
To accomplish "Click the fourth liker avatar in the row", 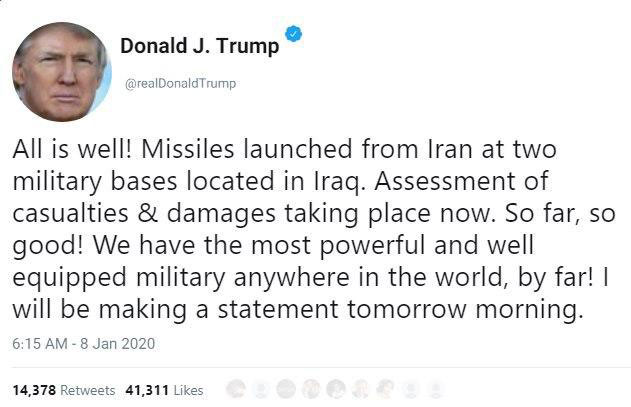I will coord(309,388).
